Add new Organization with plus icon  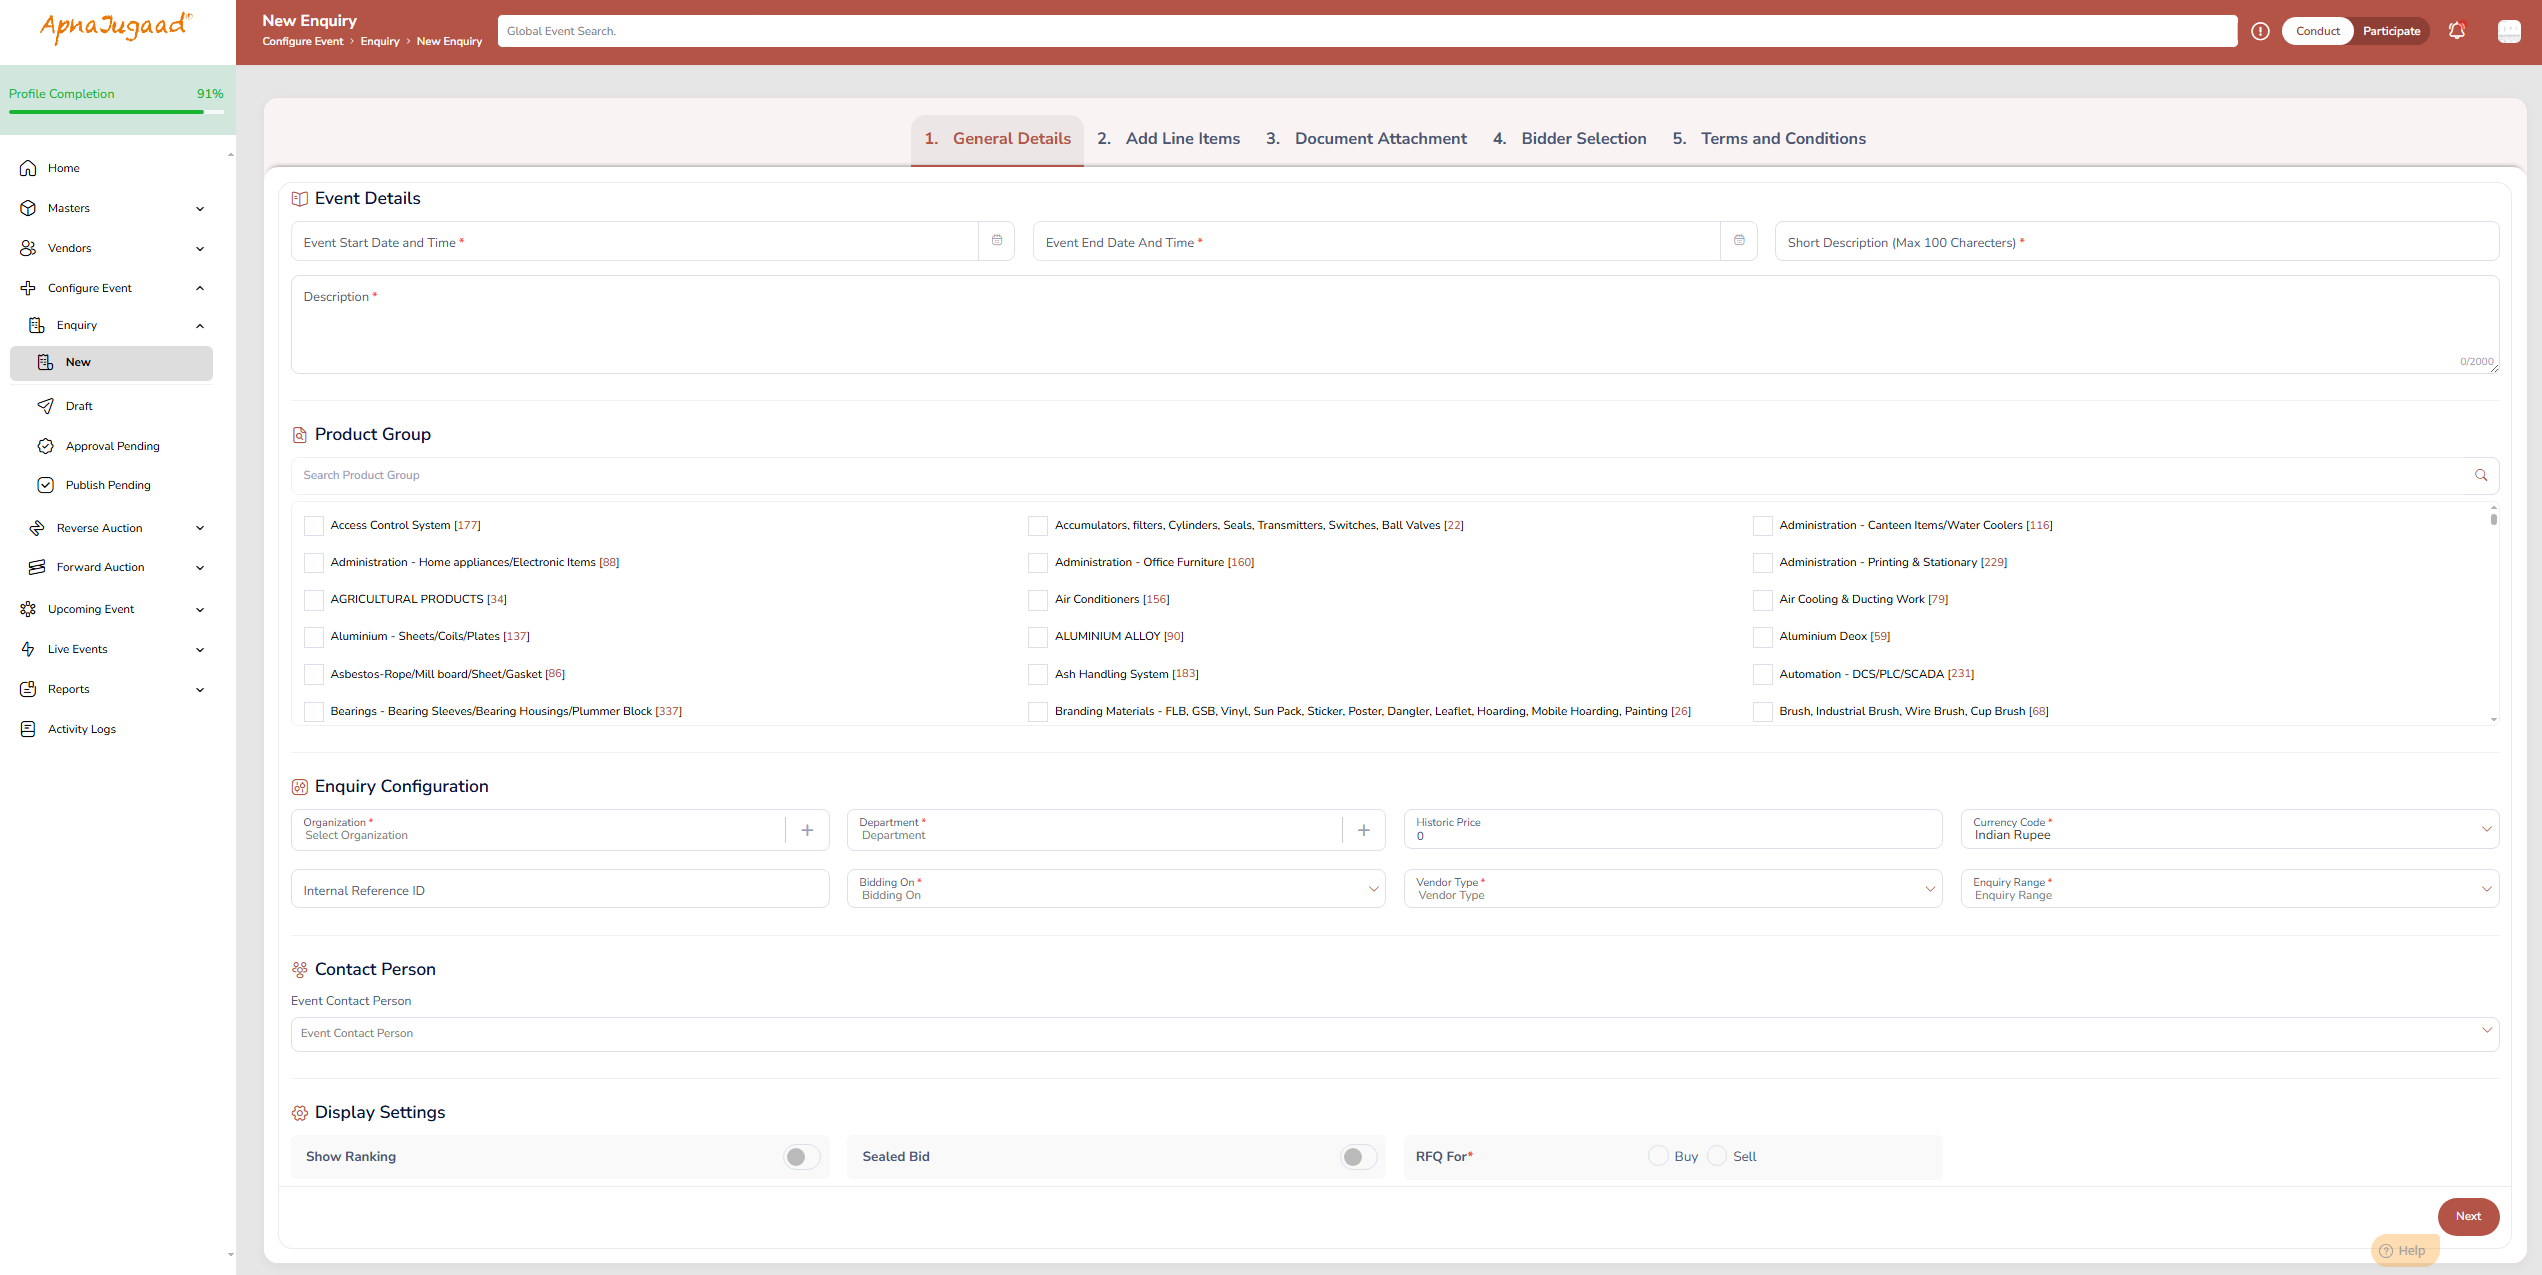[807, 830]
